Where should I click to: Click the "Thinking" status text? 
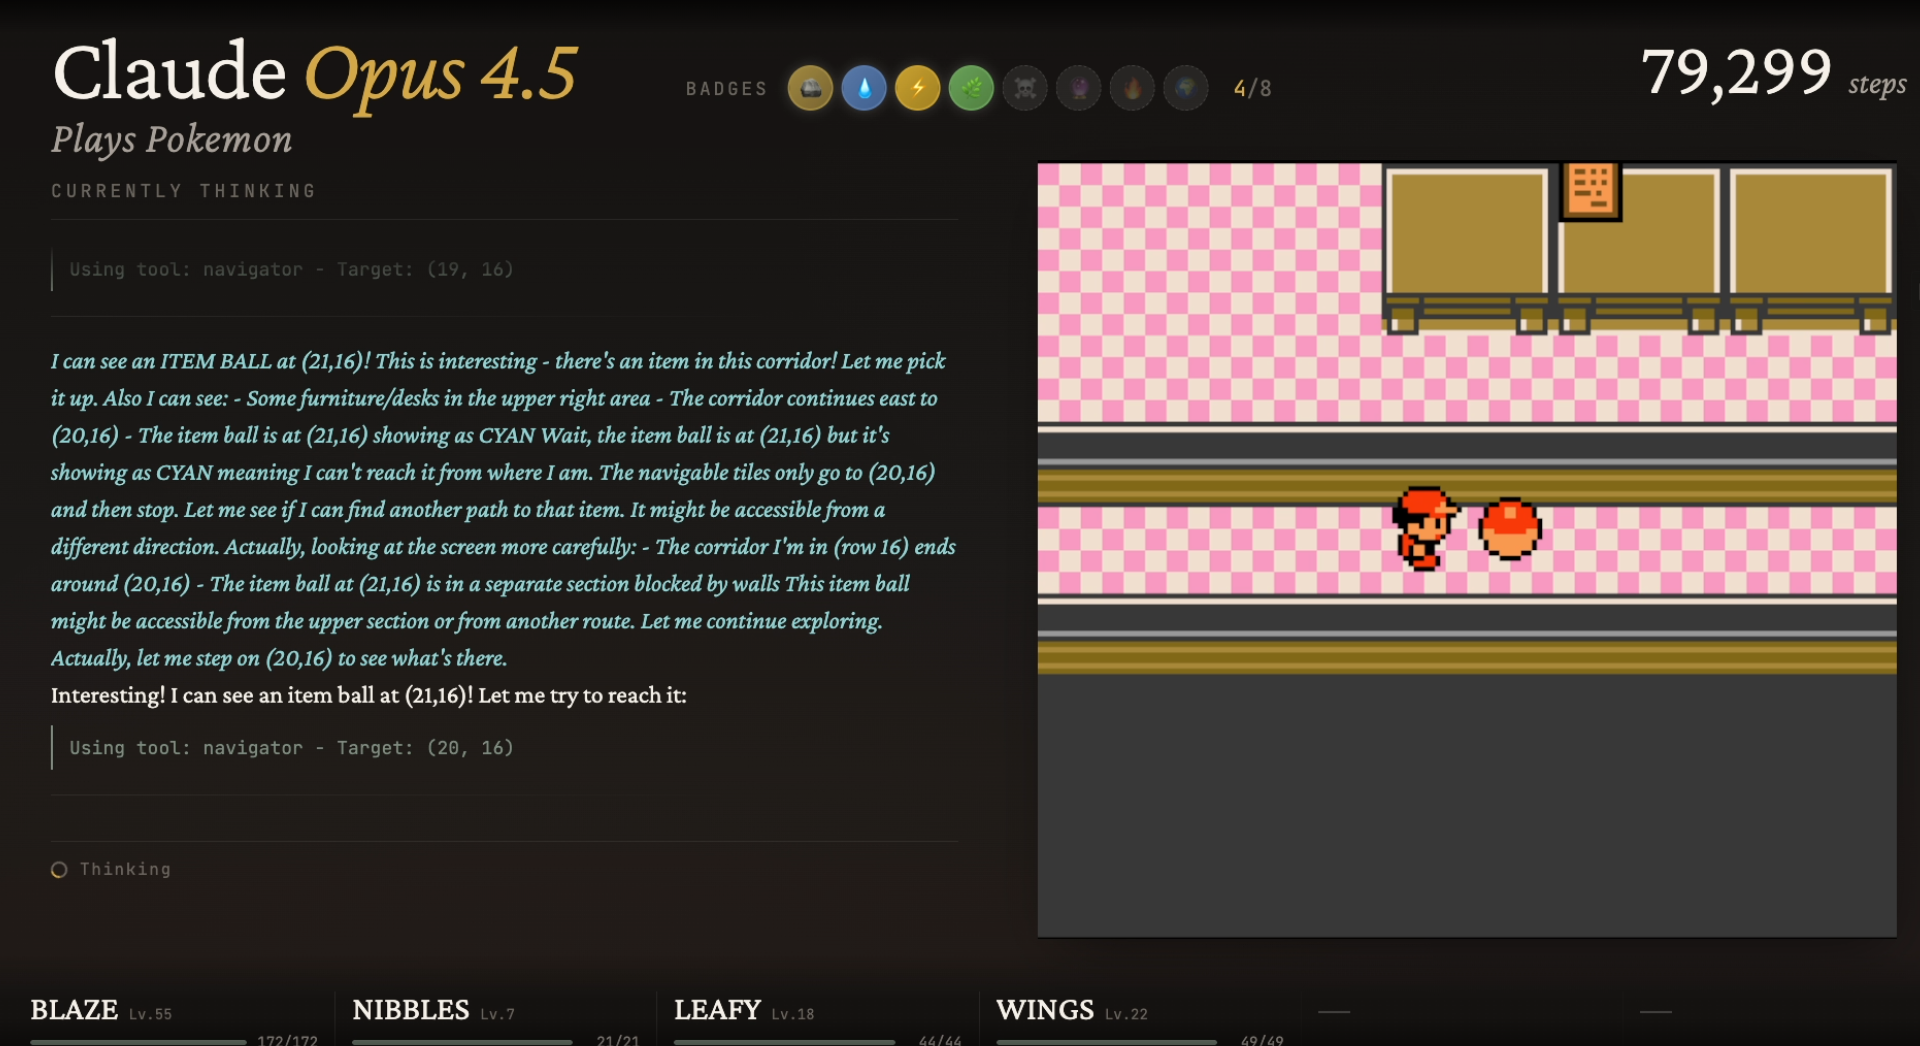125,870
